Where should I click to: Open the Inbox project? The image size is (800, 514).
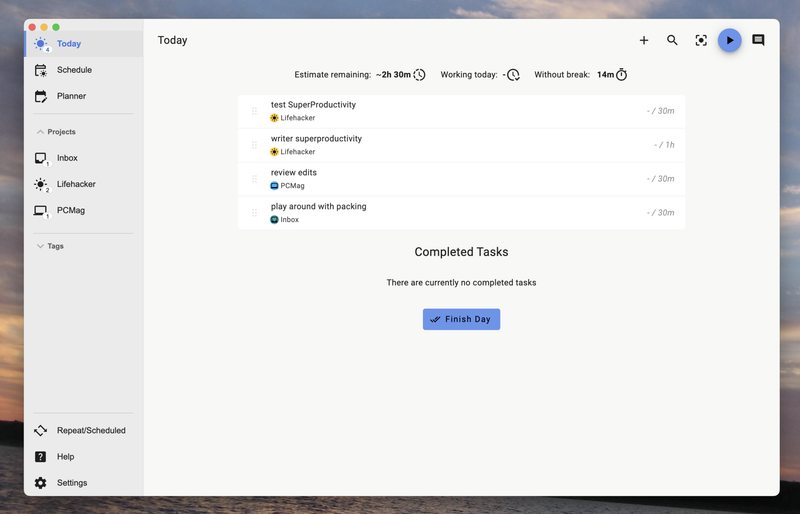pos(67,158)
